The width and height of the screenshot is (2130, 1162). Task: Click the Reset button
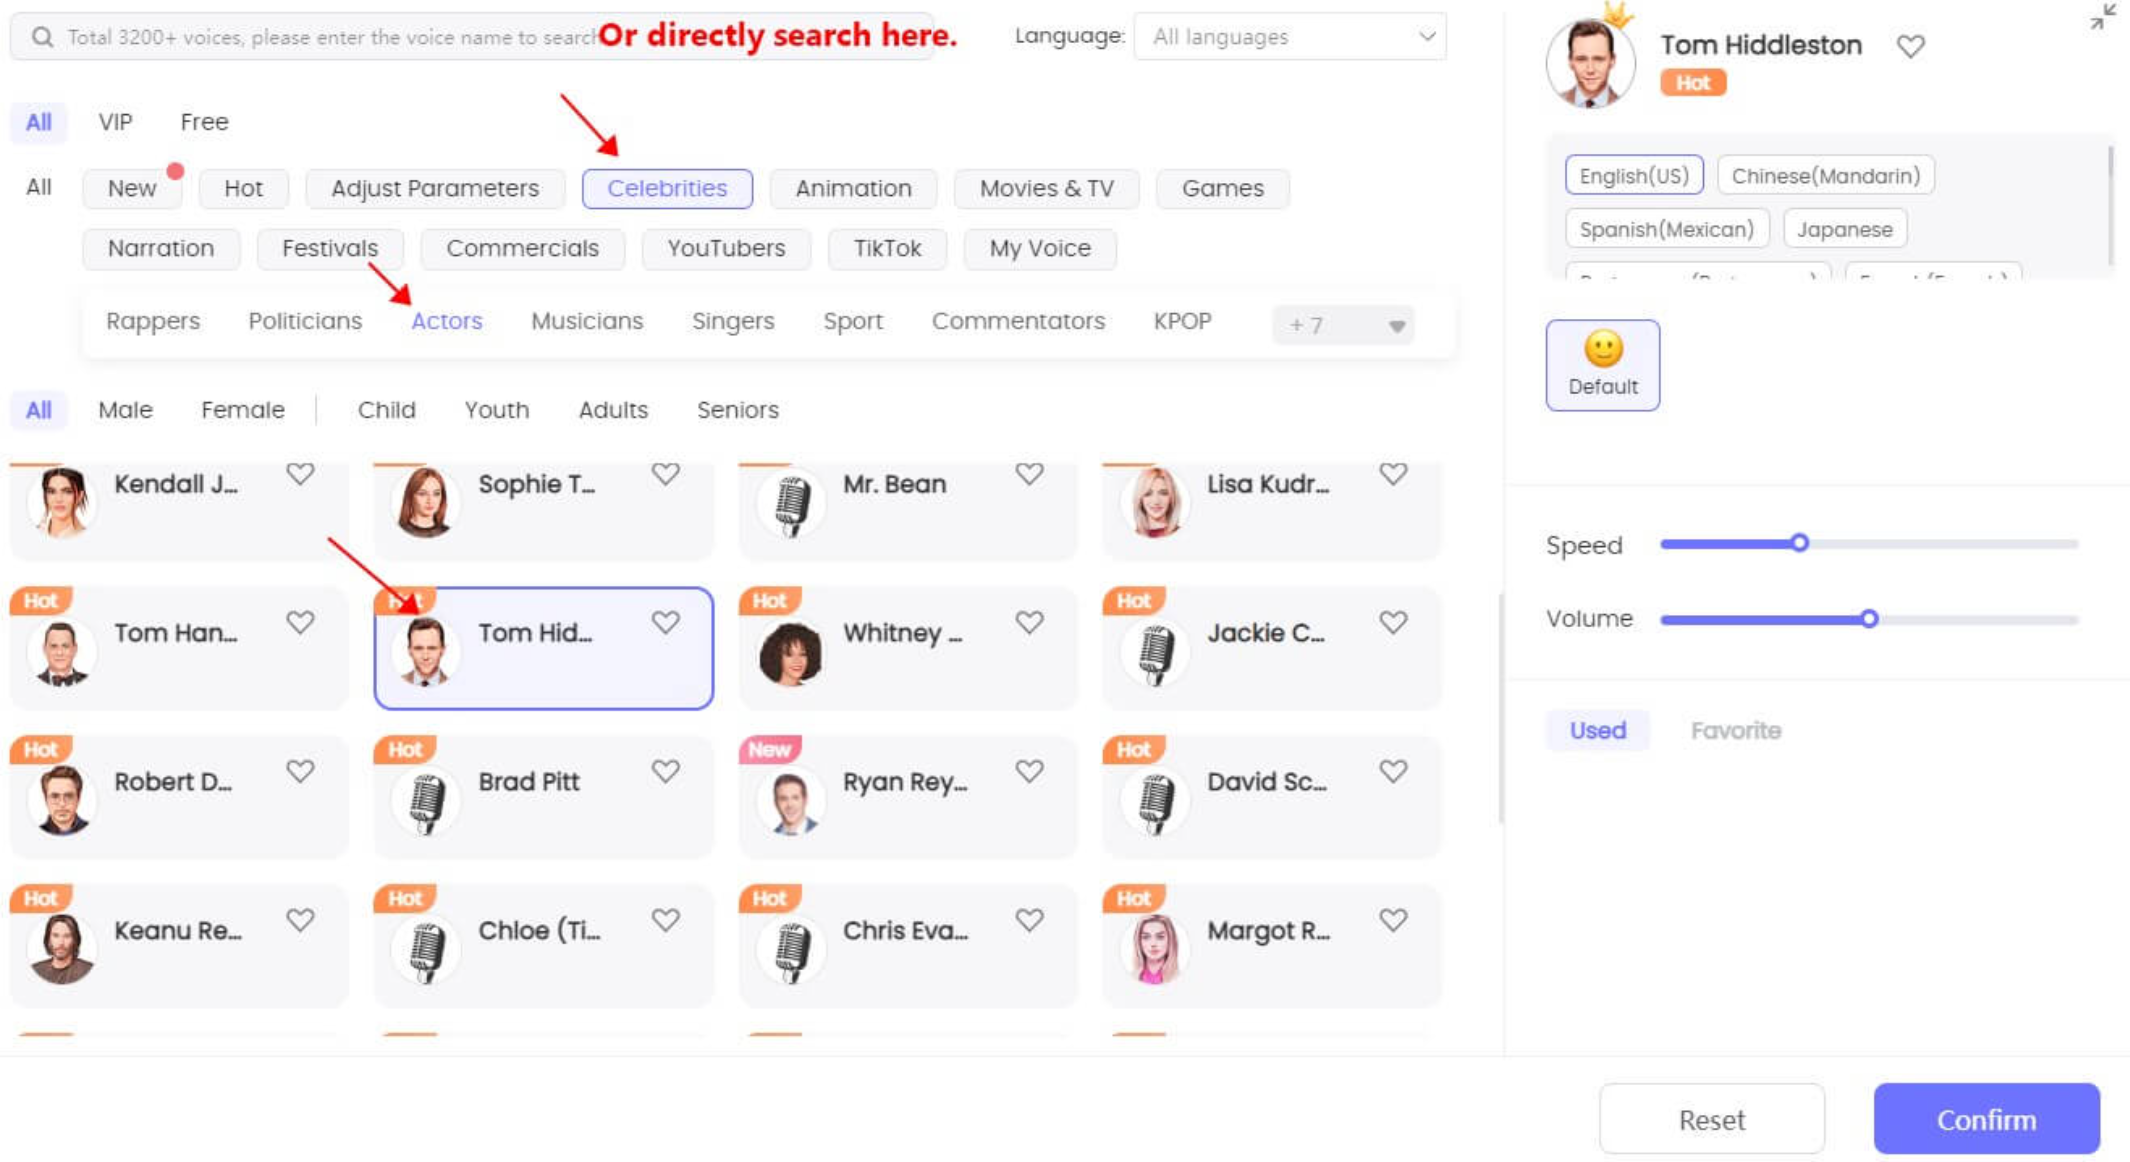(x=1711, y=1119)
